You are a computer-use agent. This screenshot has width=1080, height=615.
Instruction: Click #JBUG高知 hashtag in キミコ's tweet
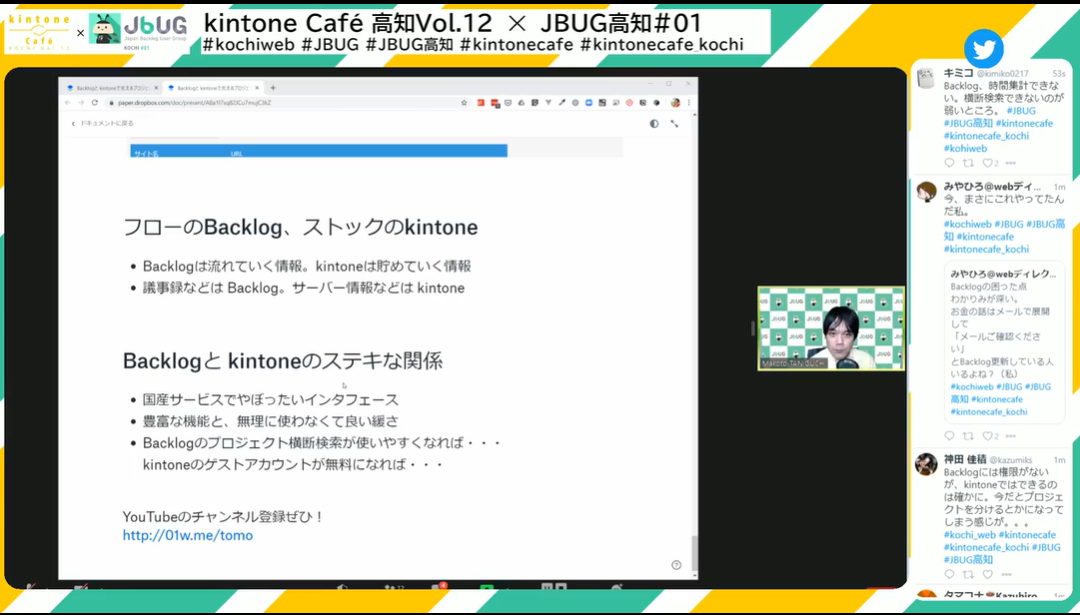point(968,123)
